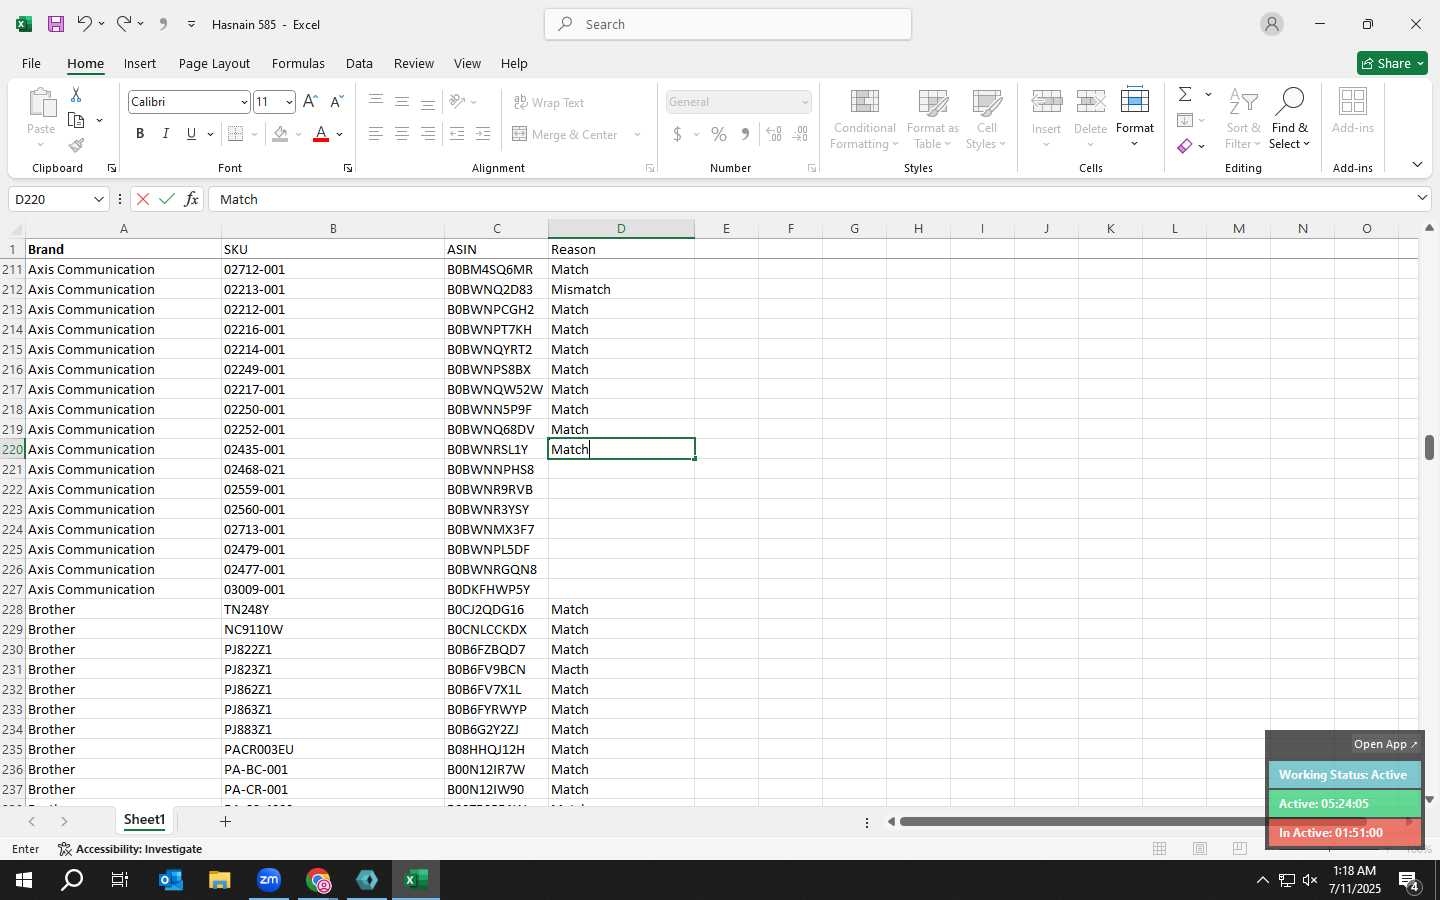Open Merge & Center dropdown arrow
The height and width of the screenshot is (900, 1440).
637,134
